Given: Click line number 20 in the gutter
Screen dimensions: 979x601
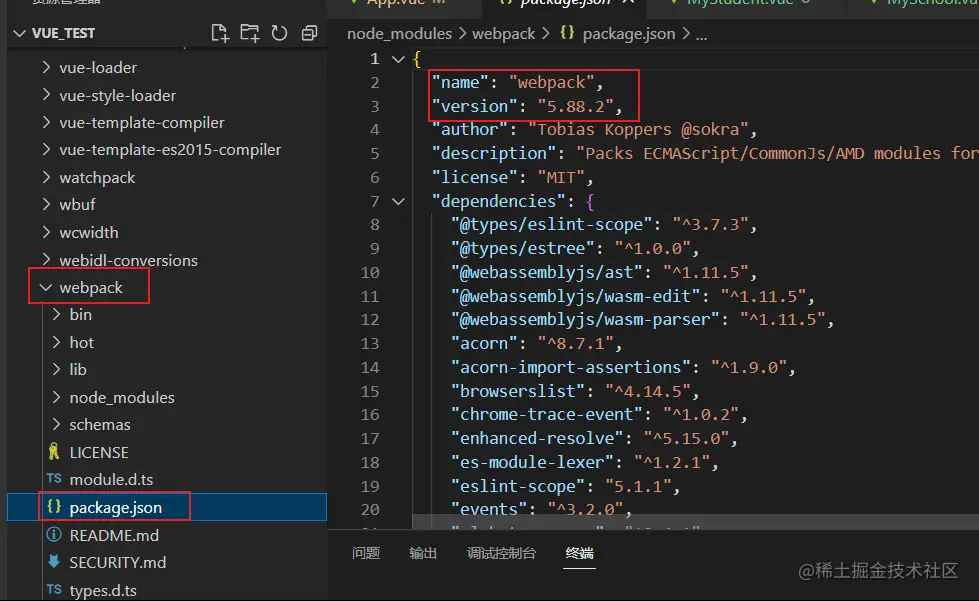Looking at the screenshot, I should [370, 509].
